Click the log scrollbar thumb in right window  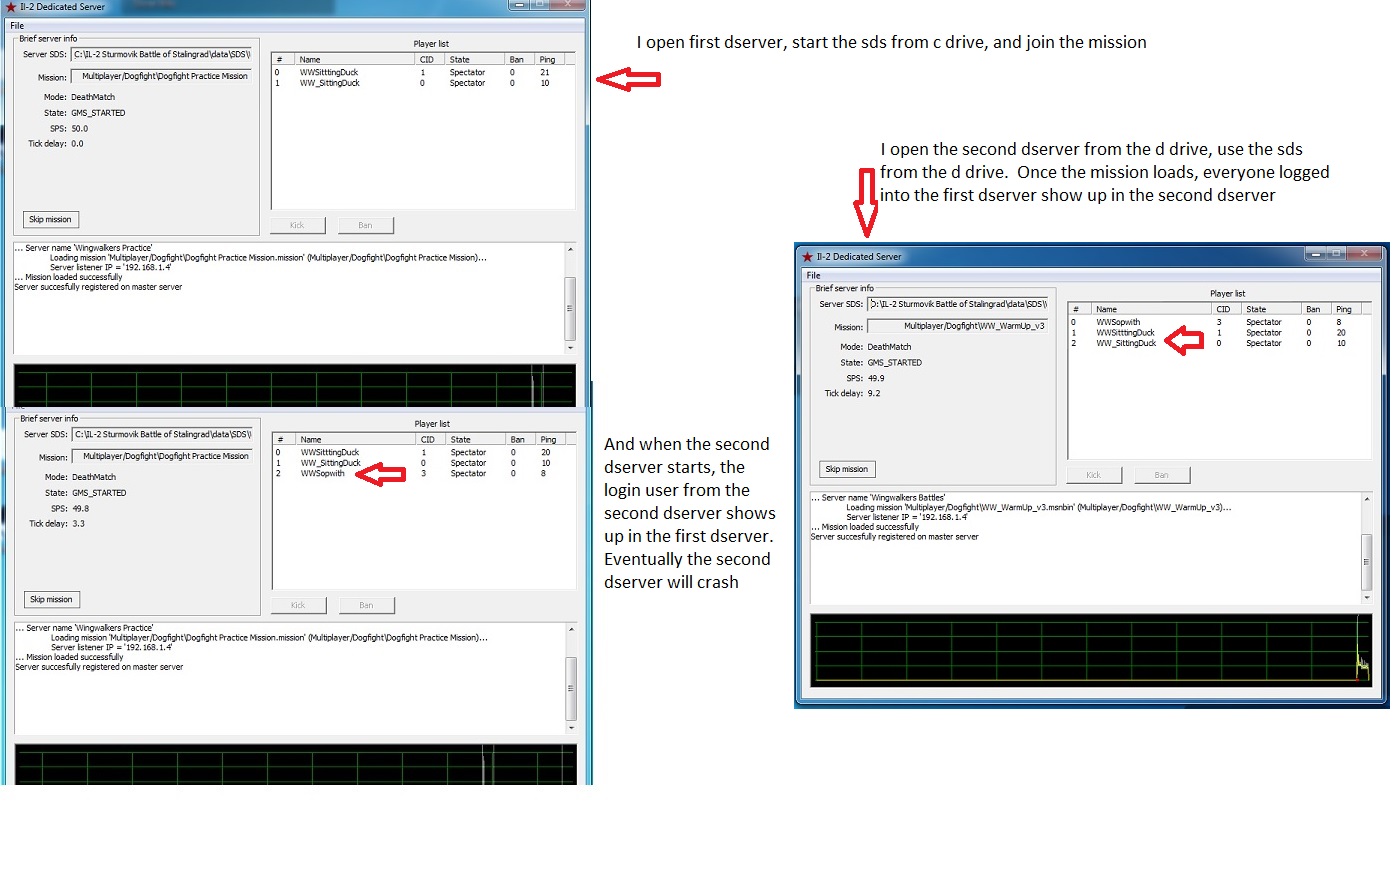point(1367,562)
